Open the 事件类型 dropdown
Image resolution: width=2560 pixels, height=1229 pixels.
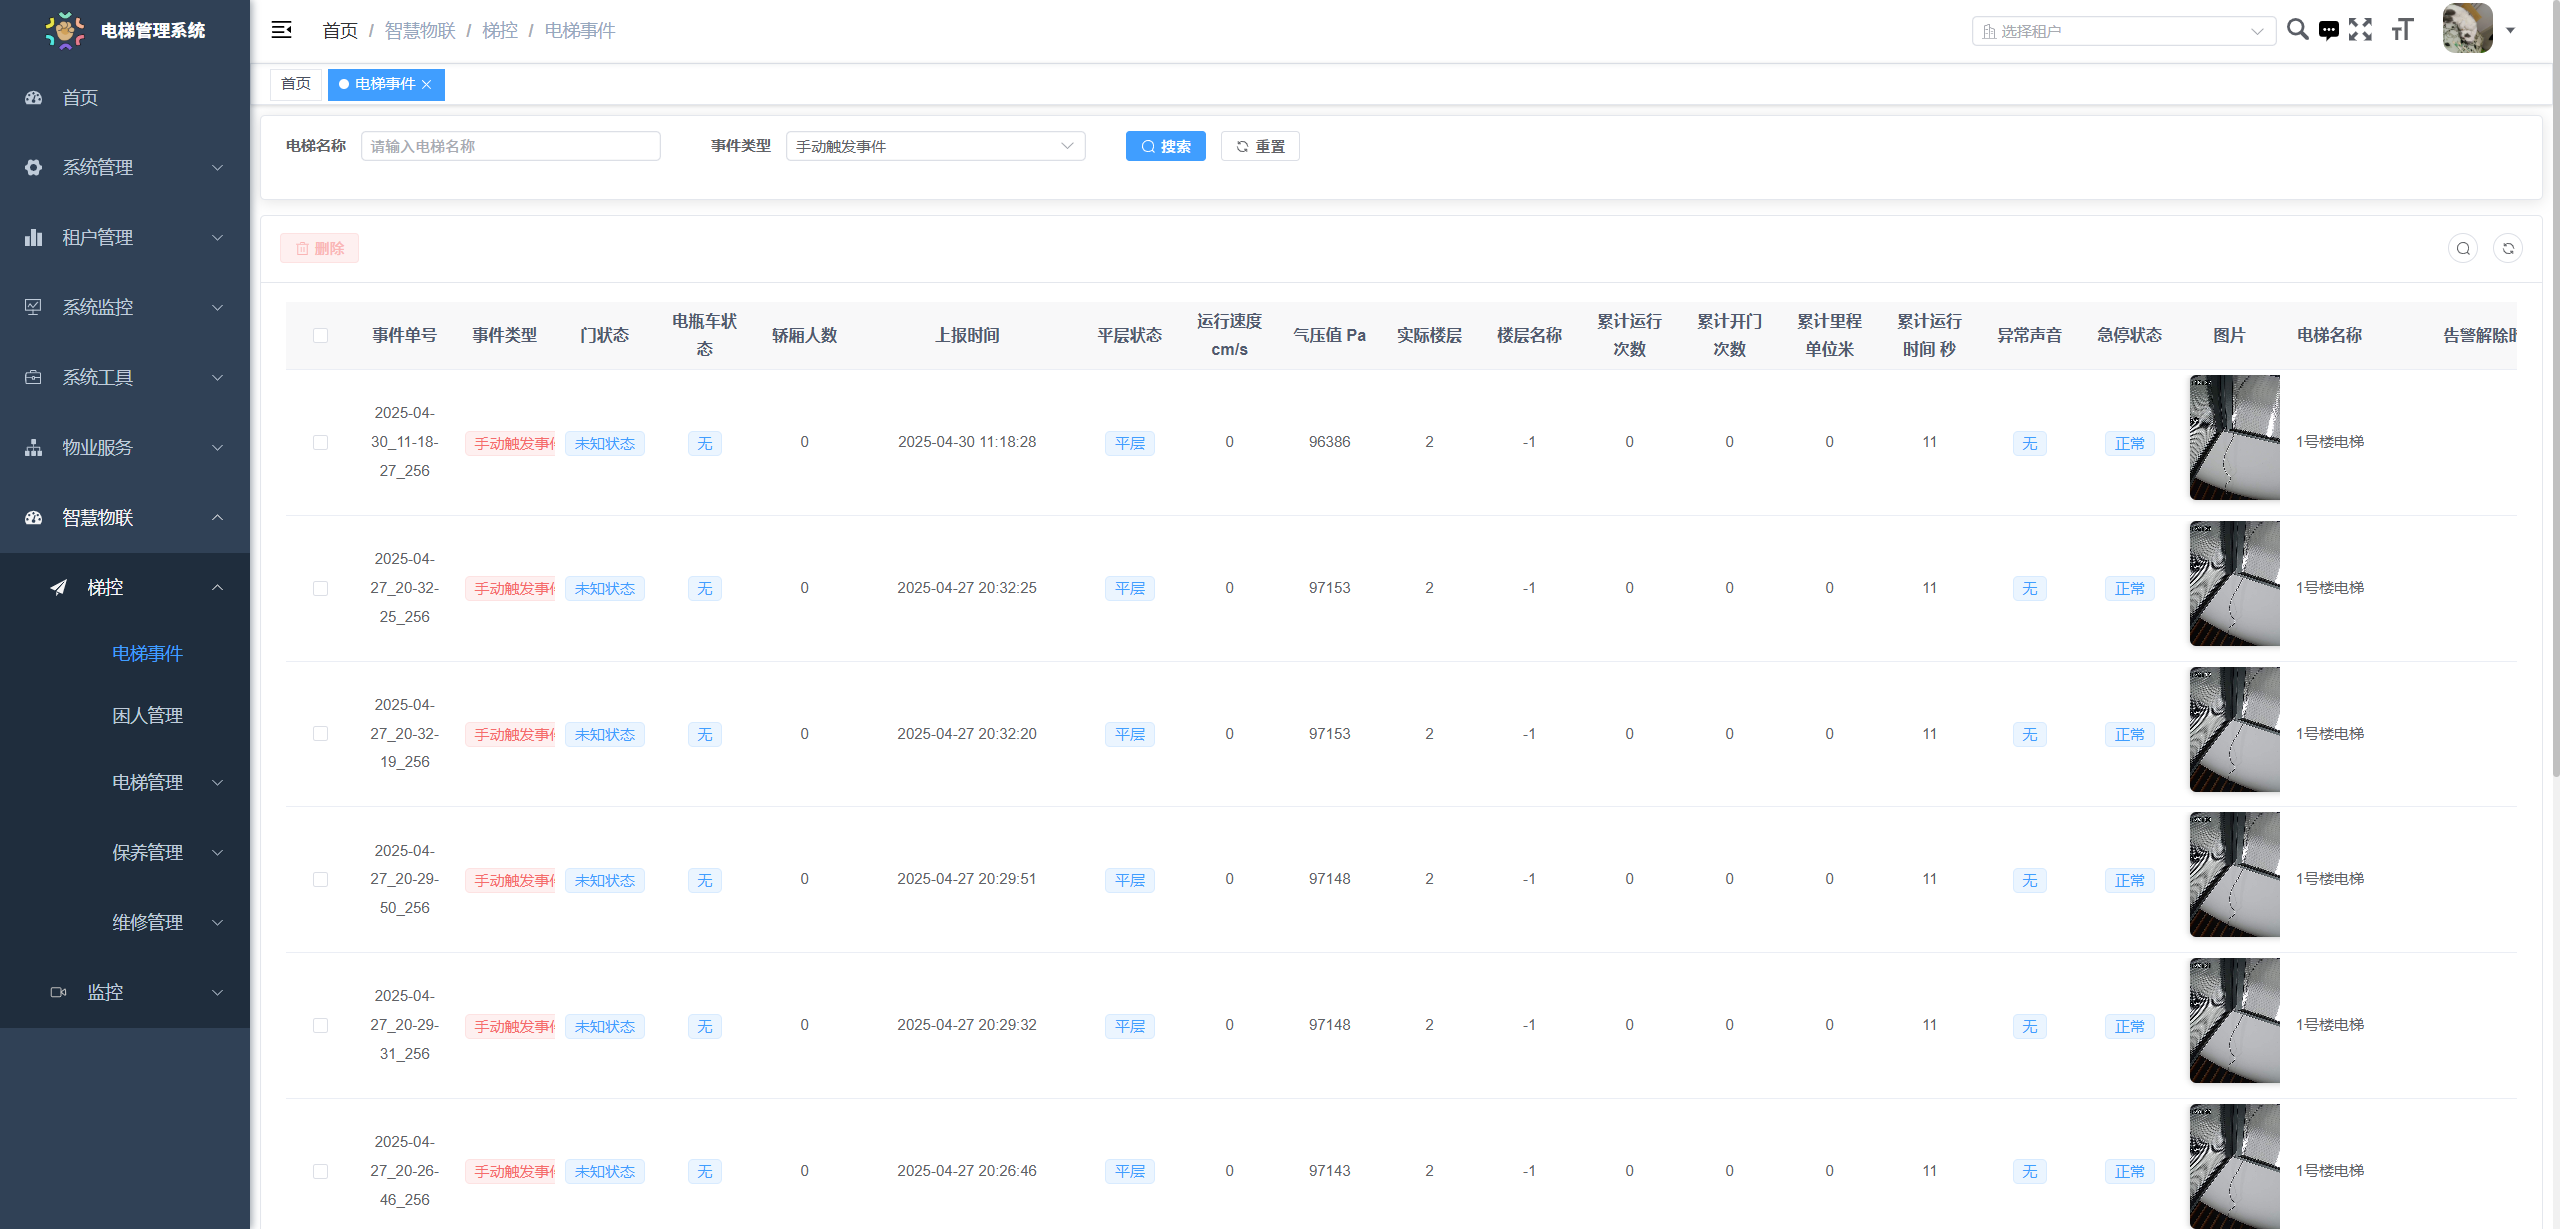[x=935, y=146]
